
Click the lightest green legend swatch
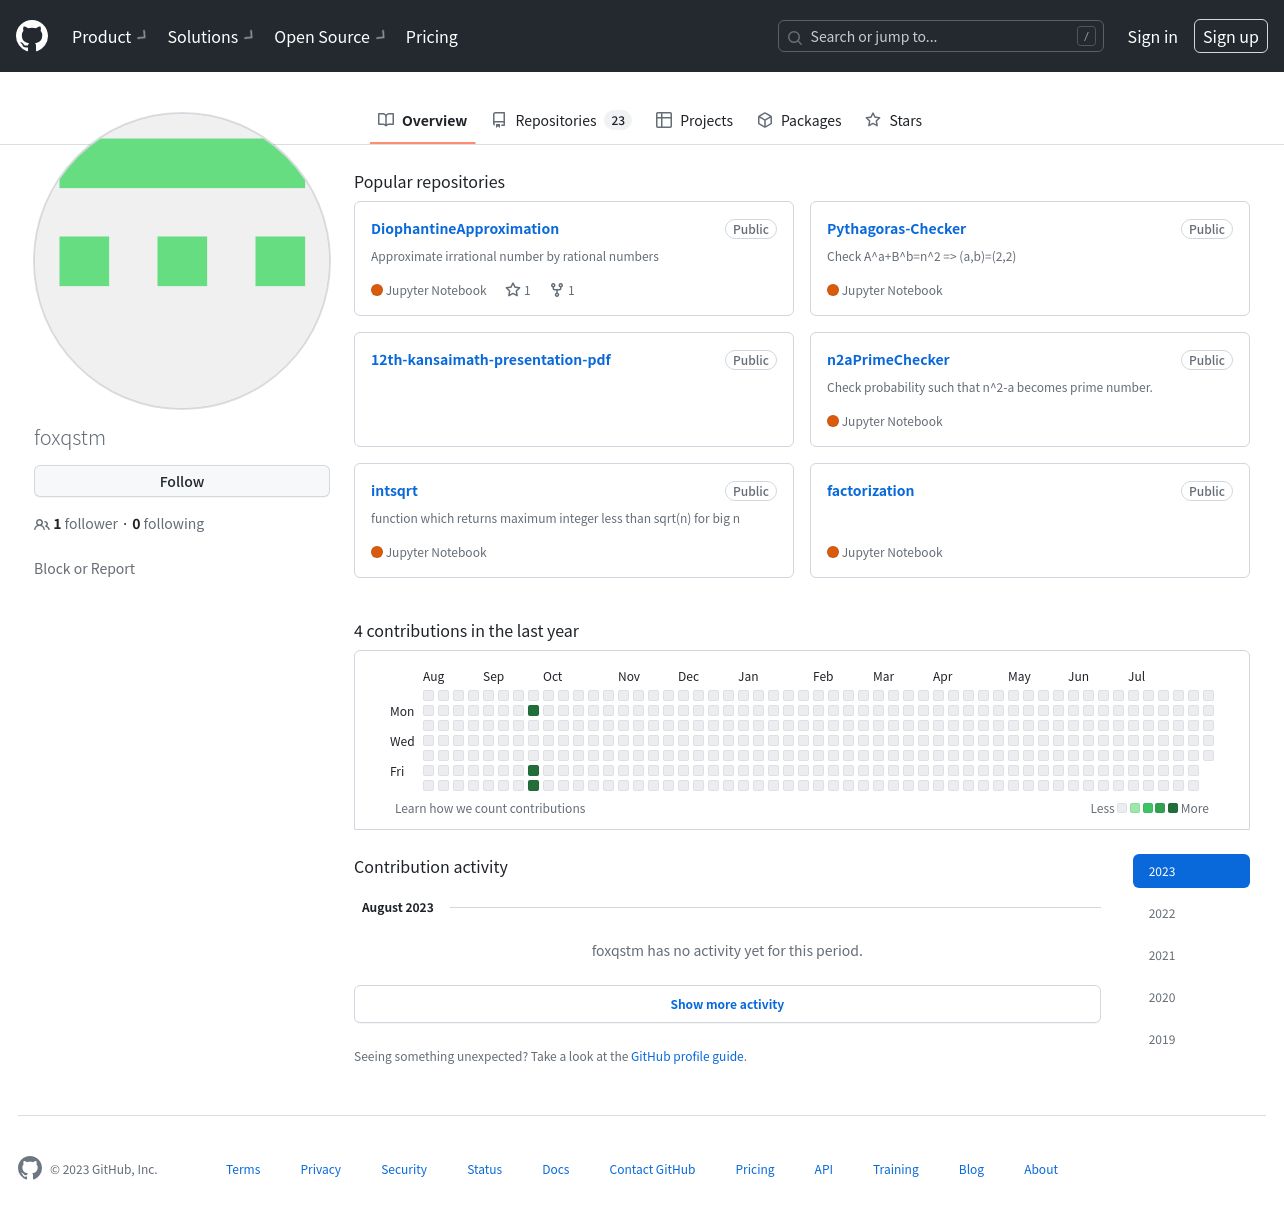pos(1135,808)
